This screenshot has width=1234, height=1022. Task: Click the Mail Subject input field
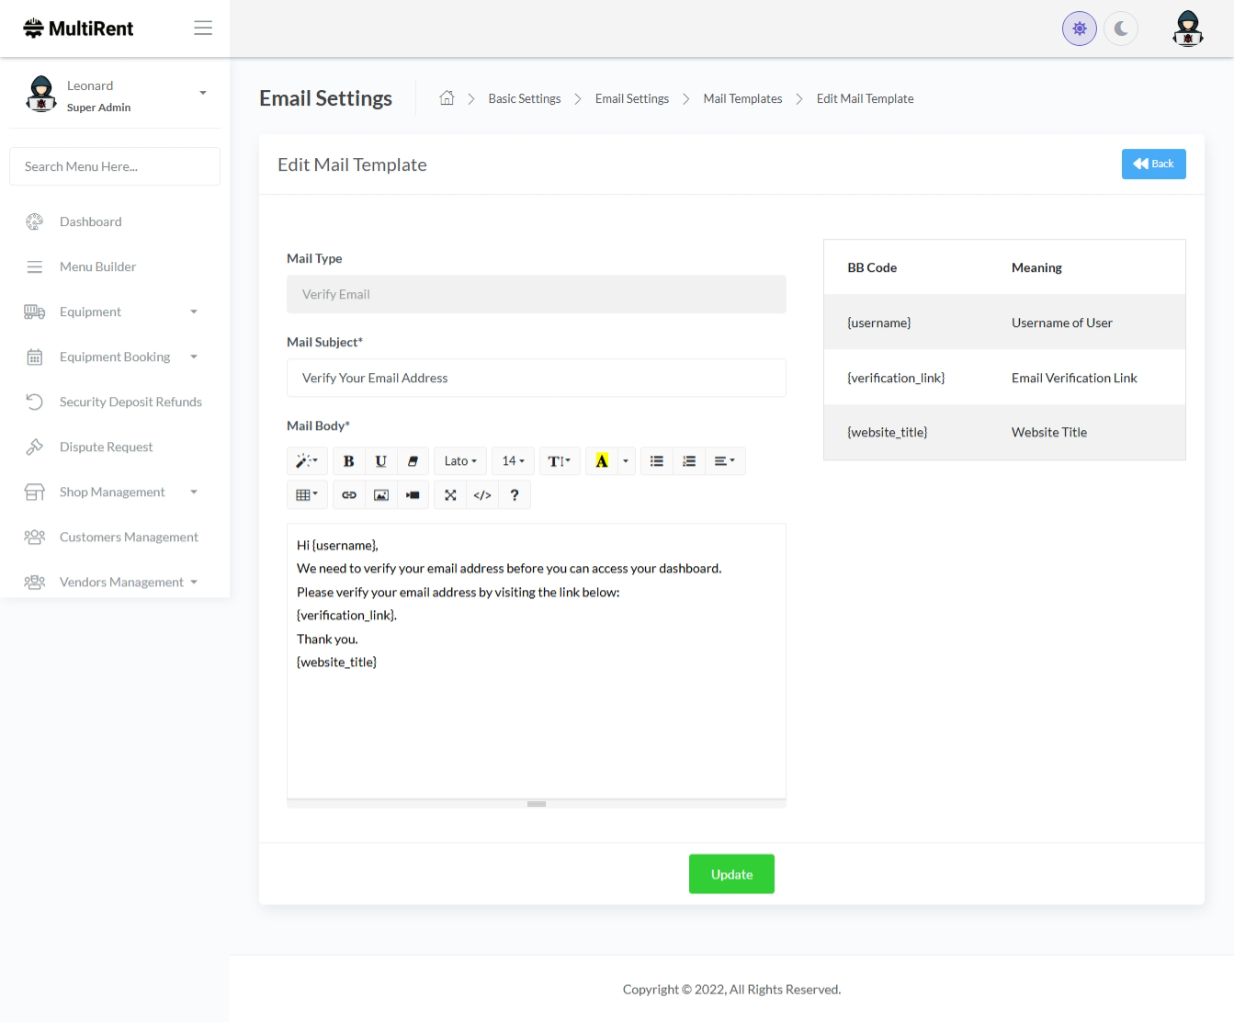[x=536, y=378]
